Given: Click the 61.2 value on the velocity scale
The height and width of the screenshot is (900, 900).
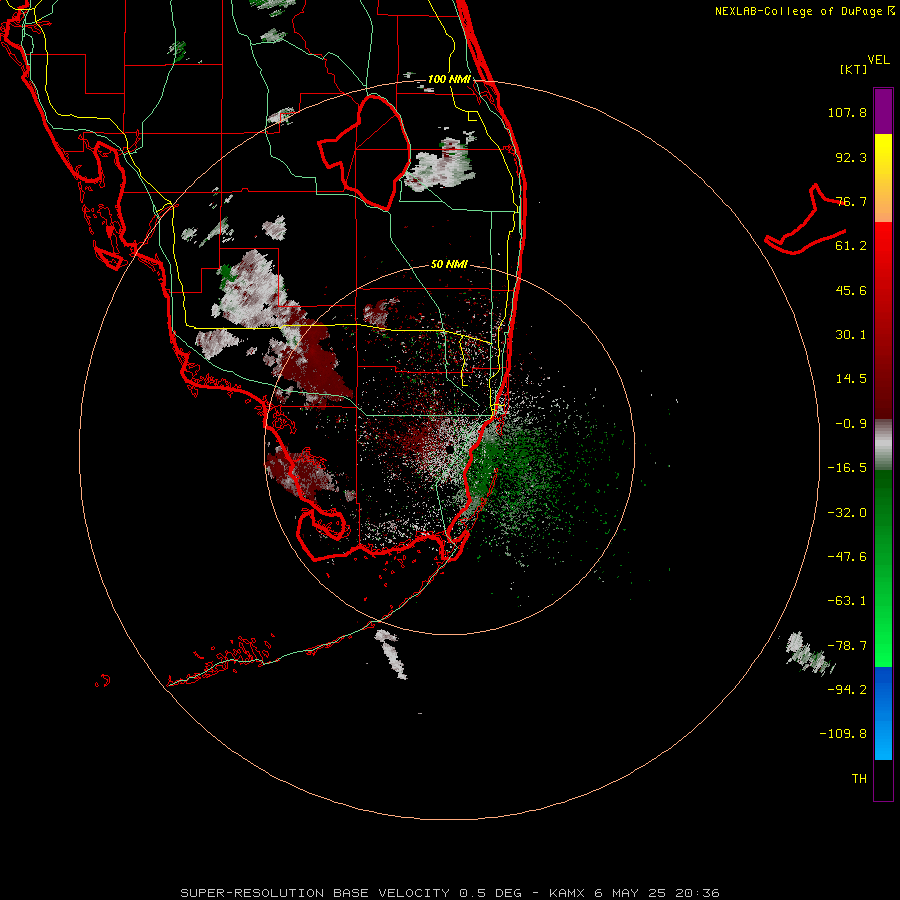Looking at the screenshot, I should pos(851,246).
